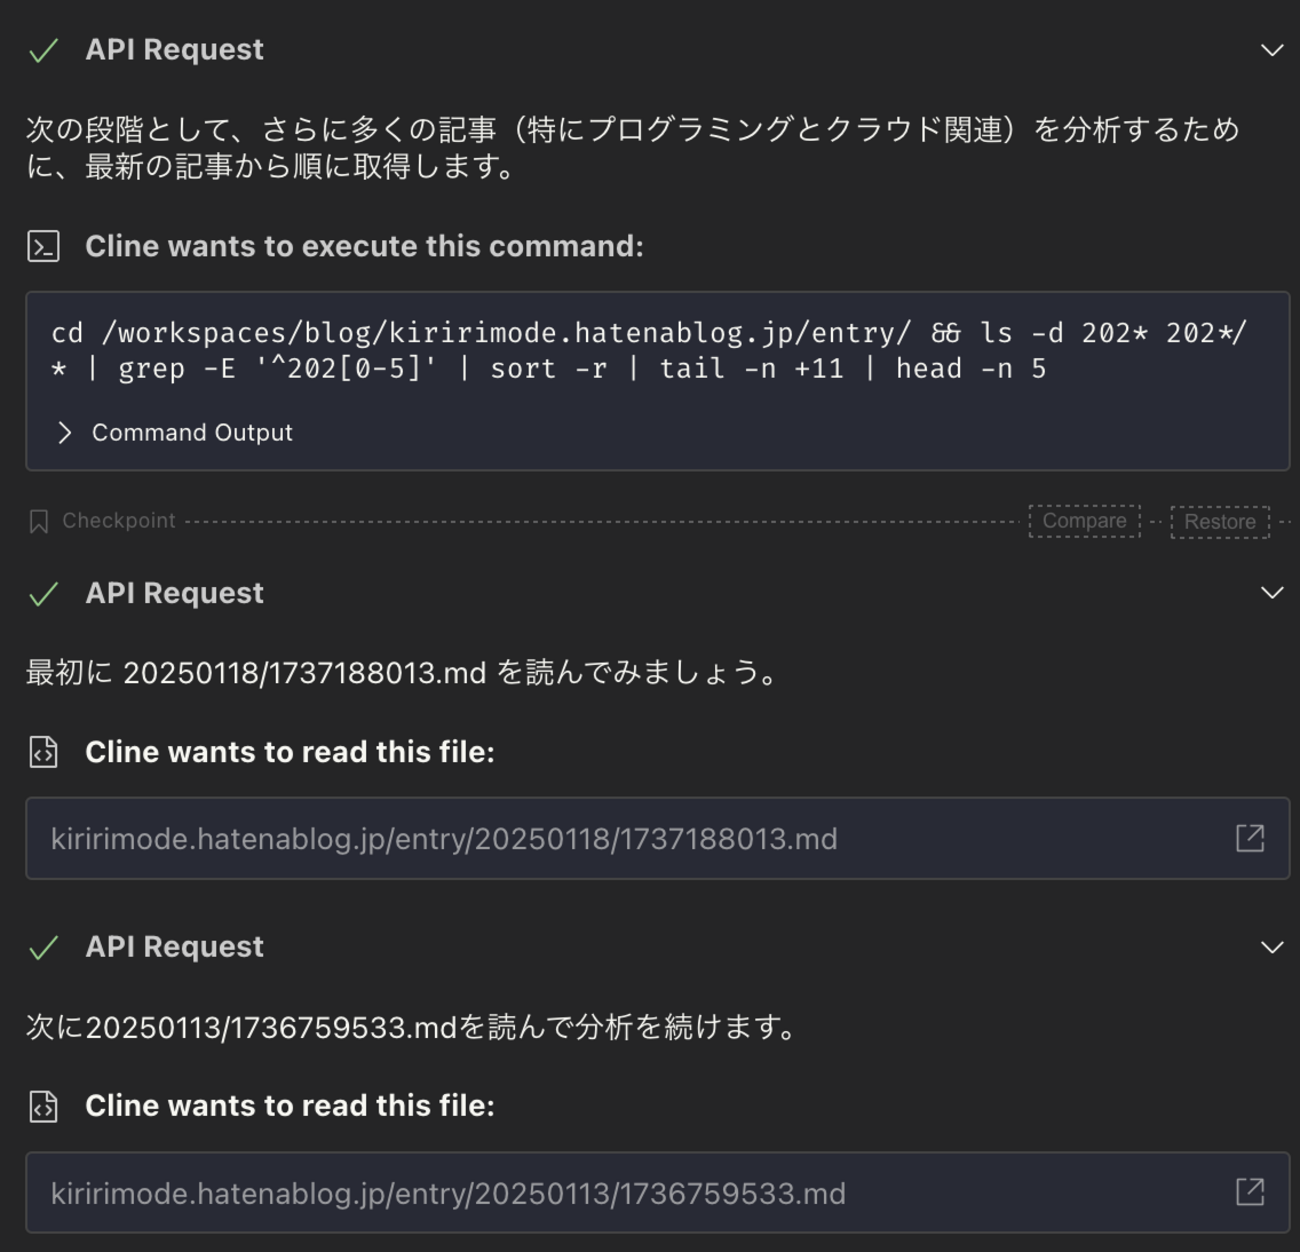
Task: Open 1737188013.md via external link icon
Action: (1250, 838)
